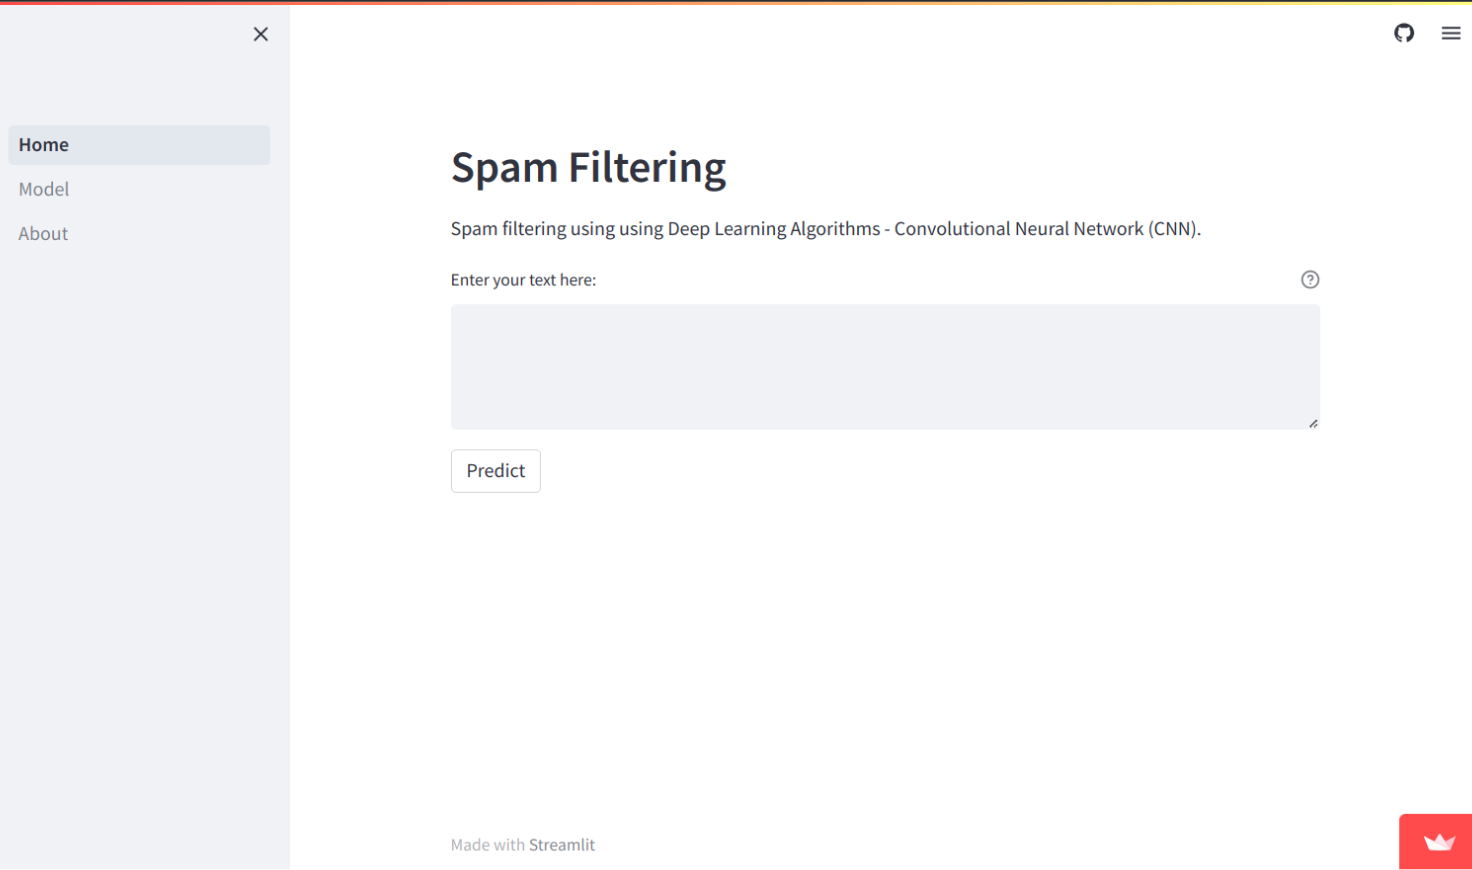
Task: Navigate to the Model page
Action: click(x=43, y=189)
